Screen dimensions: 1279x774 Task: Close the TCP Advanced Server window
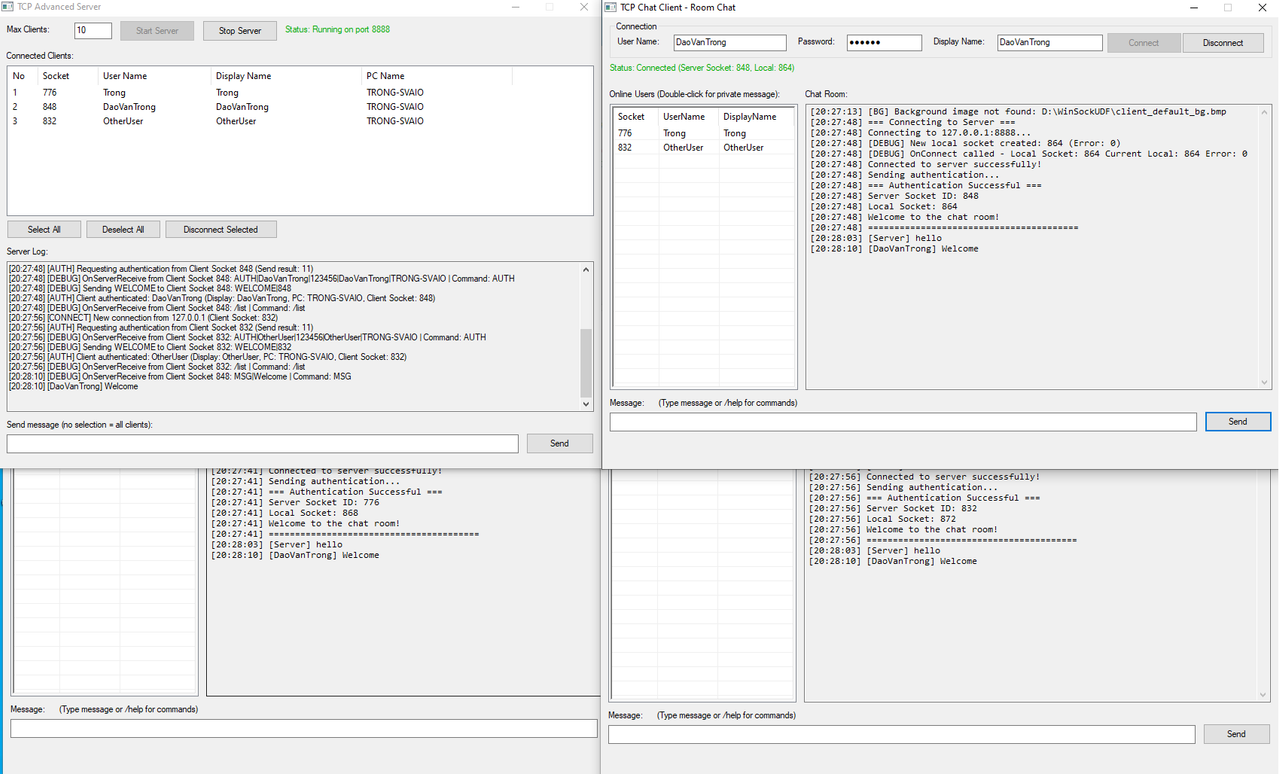coord(584,7)
